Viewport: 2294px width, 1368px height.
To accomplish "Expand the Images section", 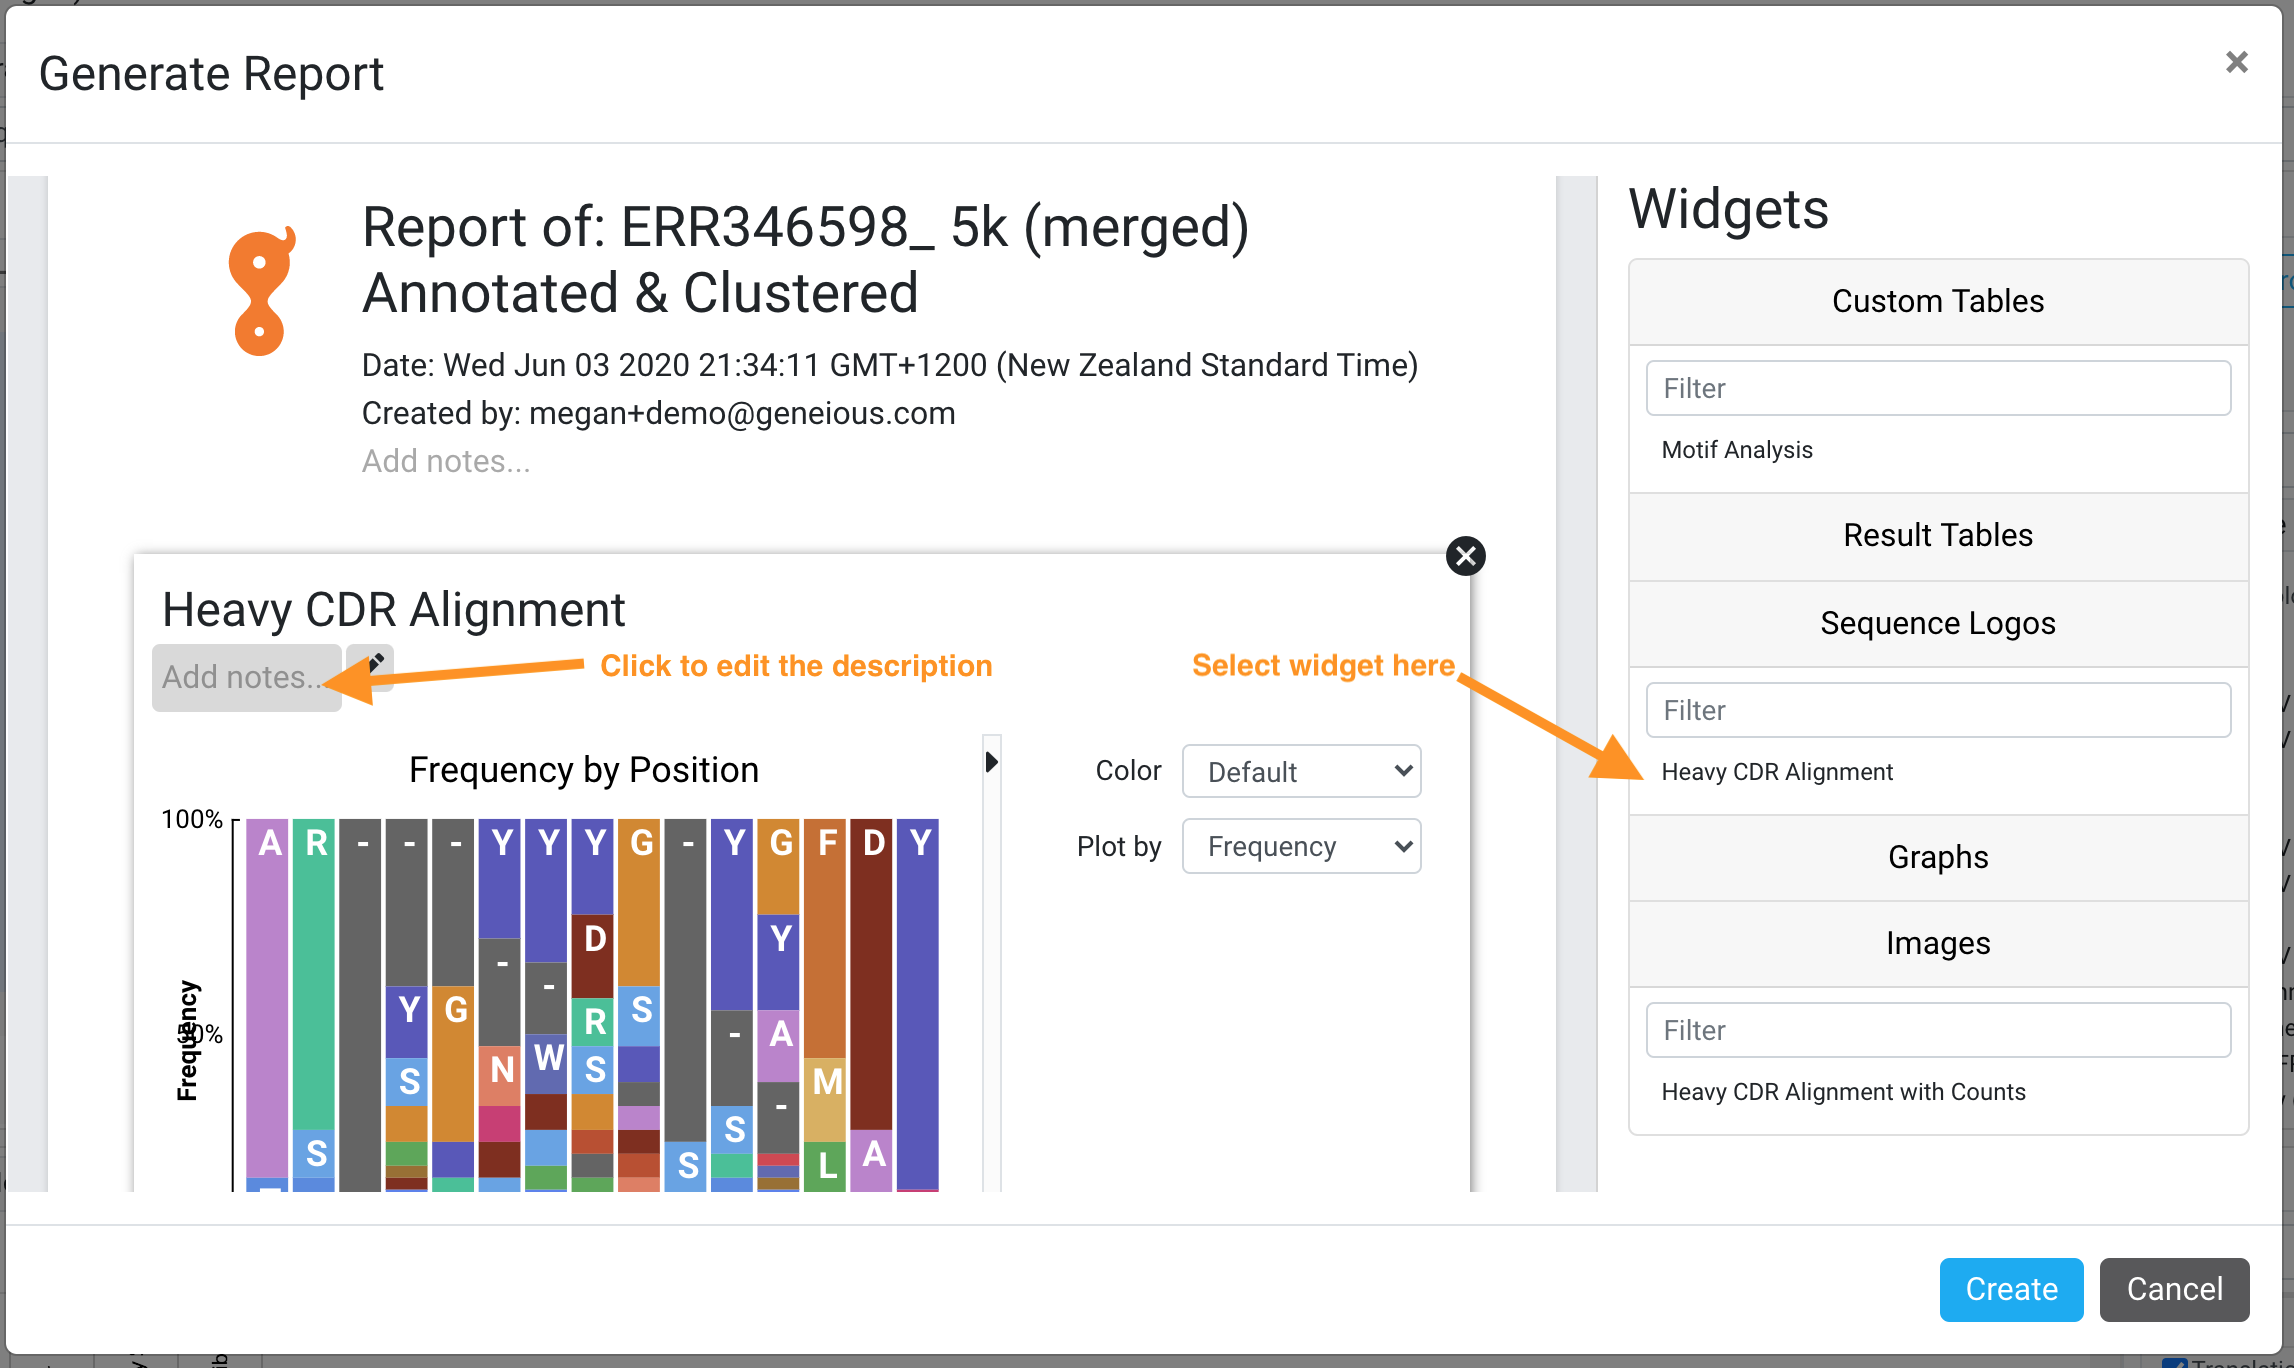I will click(x=1938, y=944).
